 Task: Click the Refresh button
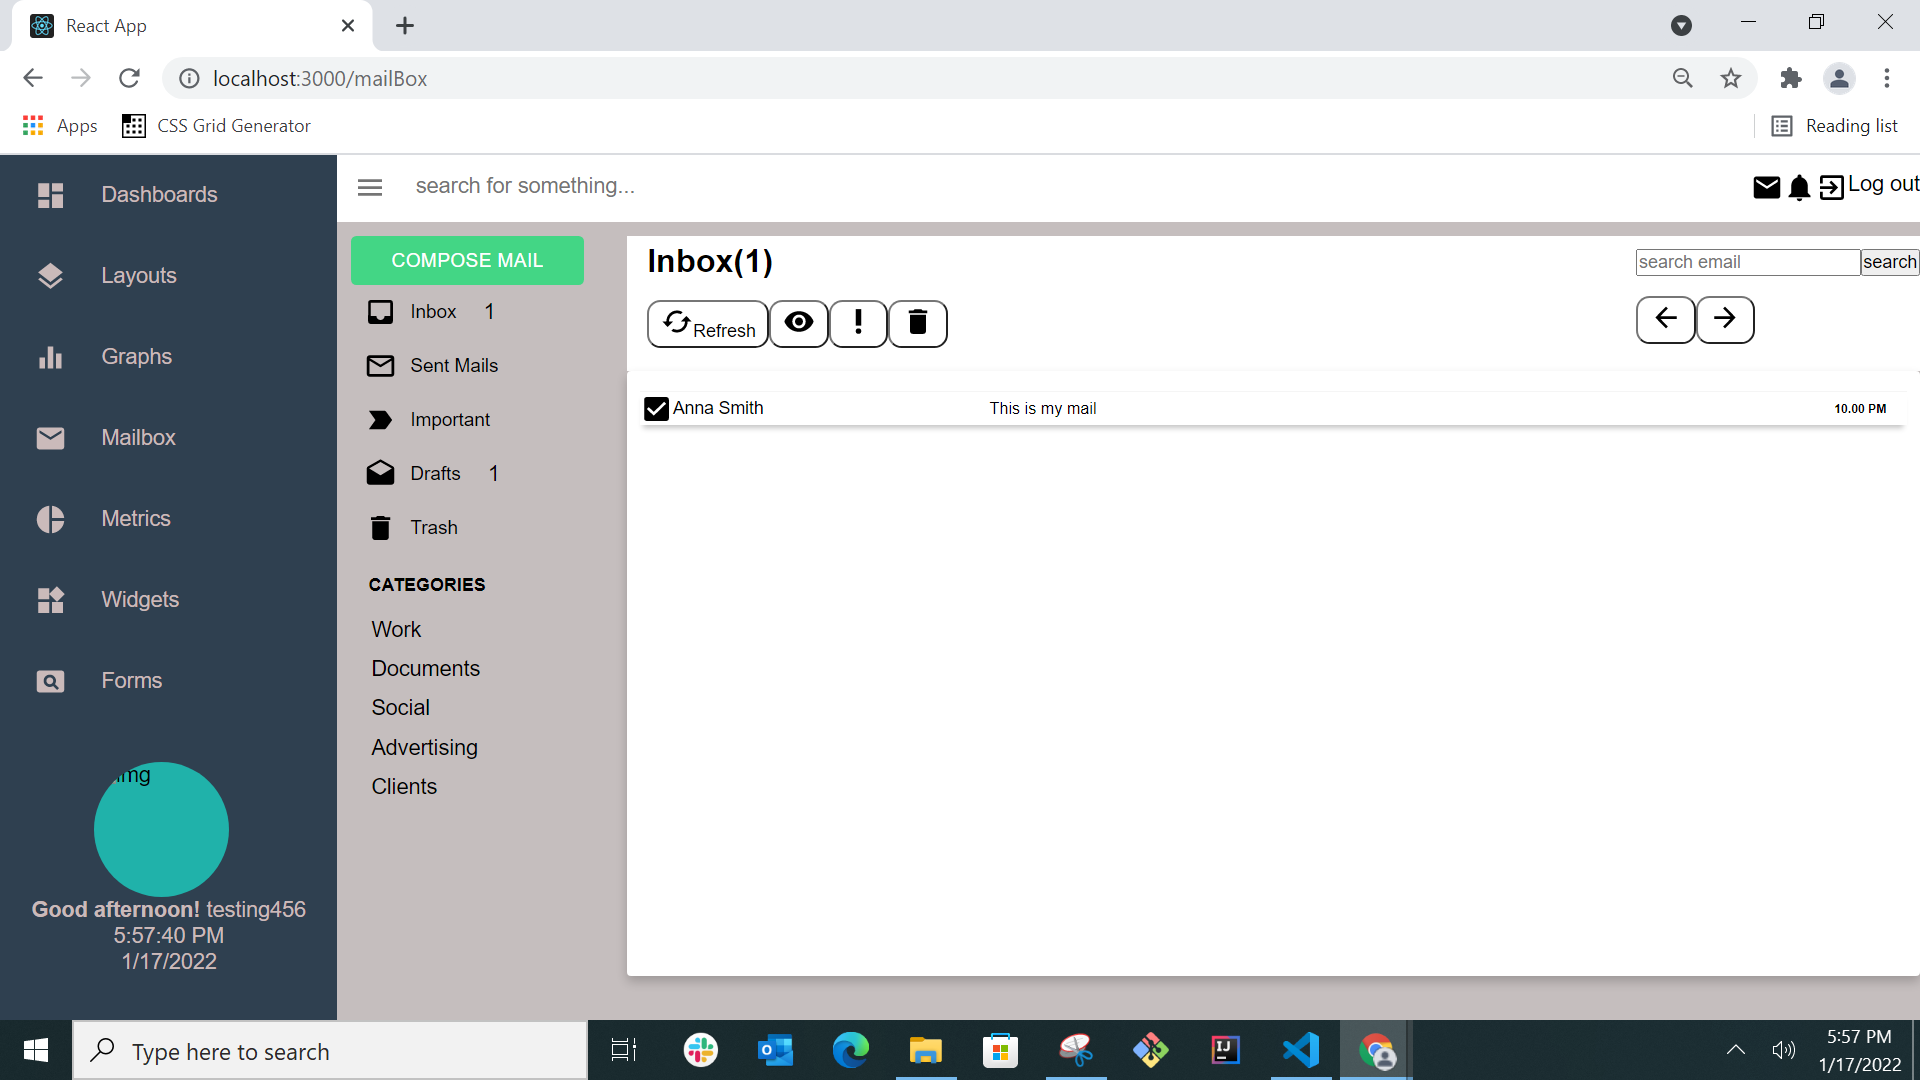click(x=708, y=324)
